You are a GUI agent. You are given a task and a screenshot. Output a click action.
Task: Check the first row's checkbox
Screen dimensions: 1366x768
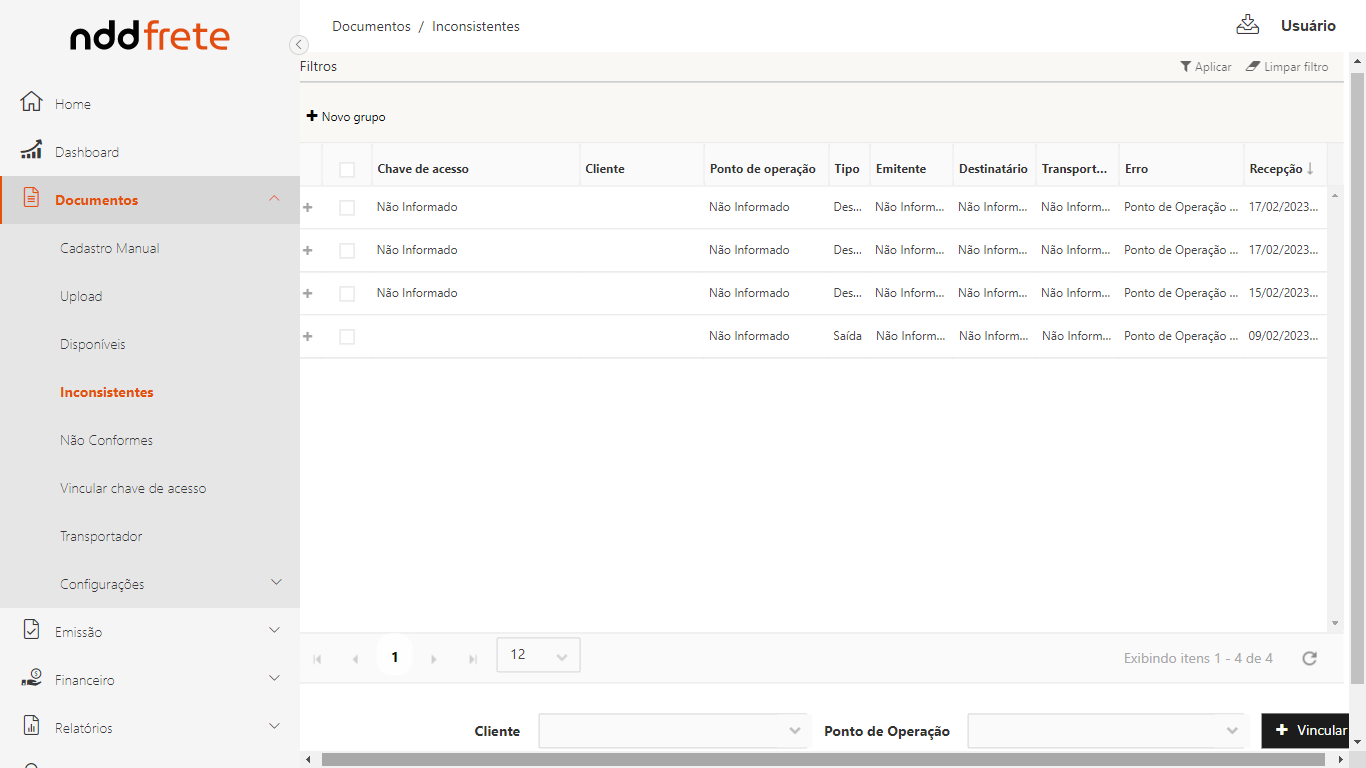click(347, 207)
